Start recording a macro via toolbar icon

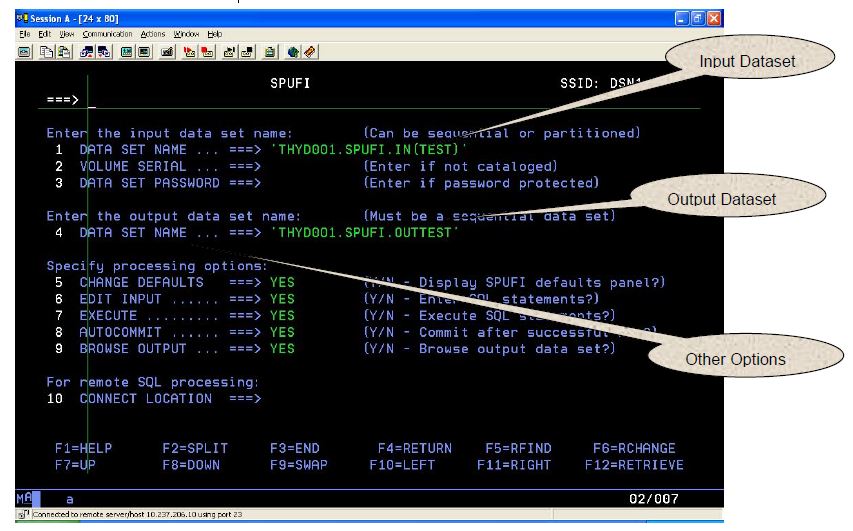coord(189,52)
